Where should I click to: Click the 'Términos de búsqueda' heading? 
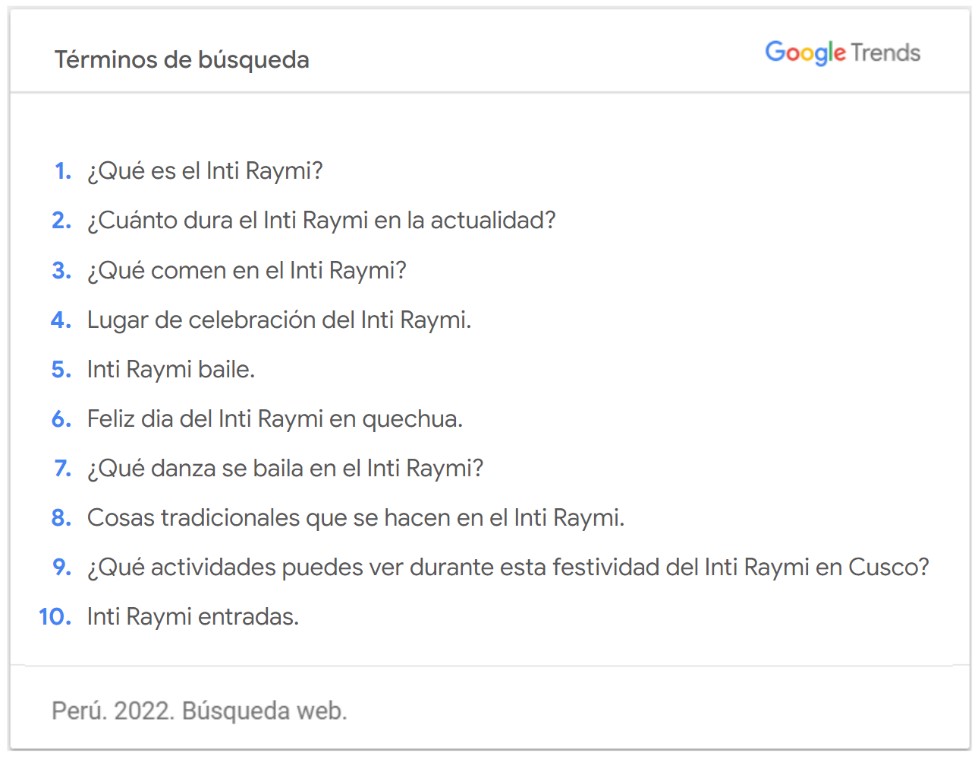(x=182, y=60)
